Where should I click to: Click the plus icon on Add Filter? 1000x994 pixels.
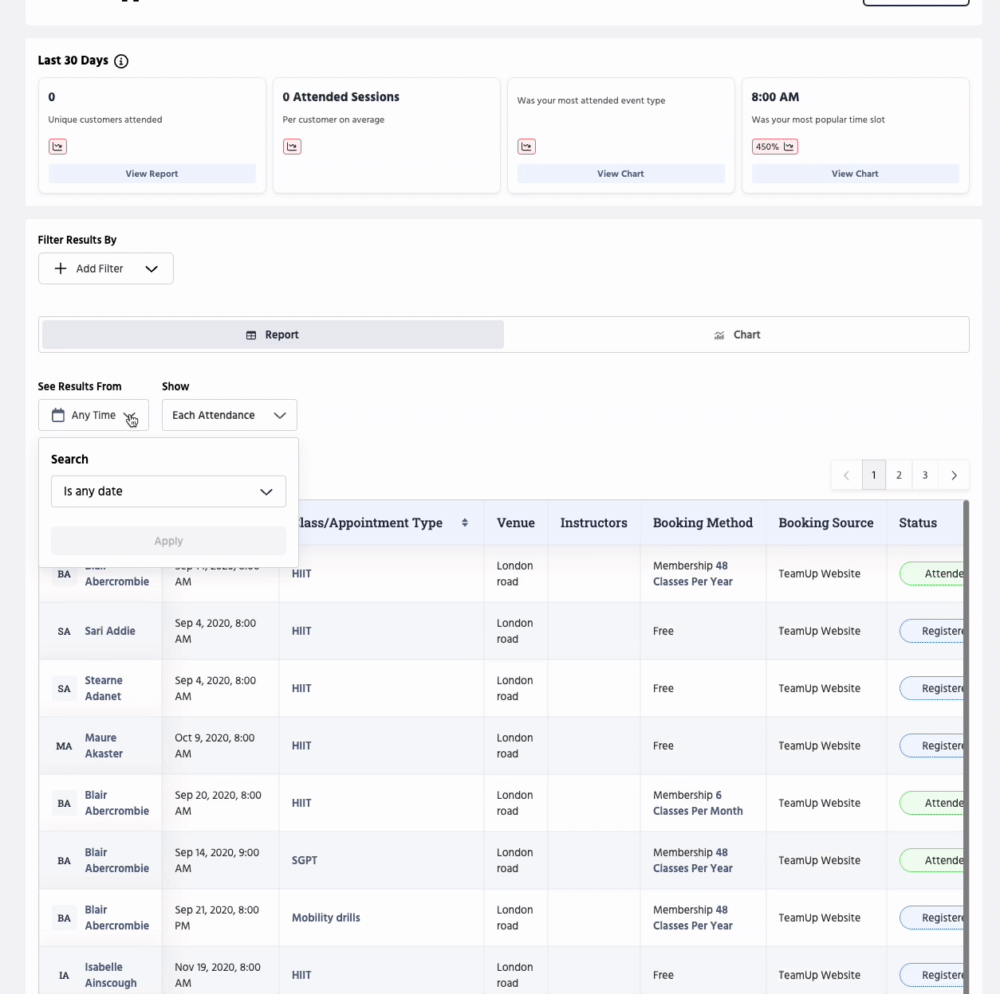[60, 269]
